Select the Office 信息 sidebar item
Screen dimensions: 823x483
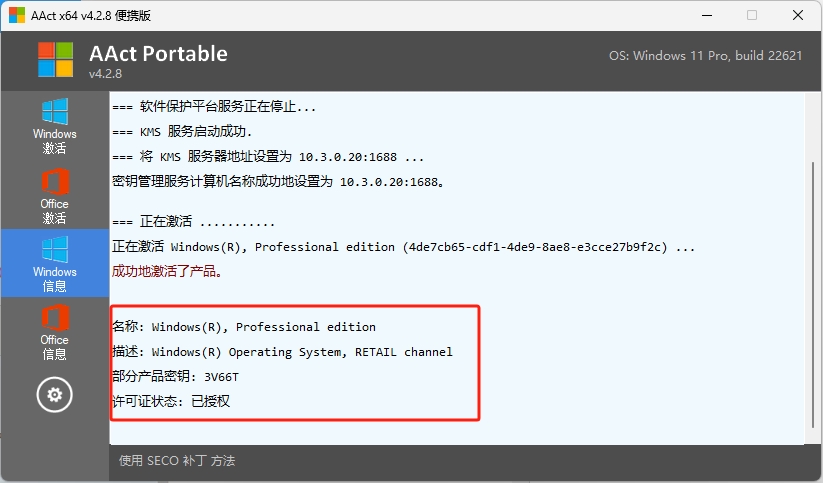coord(54,332)
